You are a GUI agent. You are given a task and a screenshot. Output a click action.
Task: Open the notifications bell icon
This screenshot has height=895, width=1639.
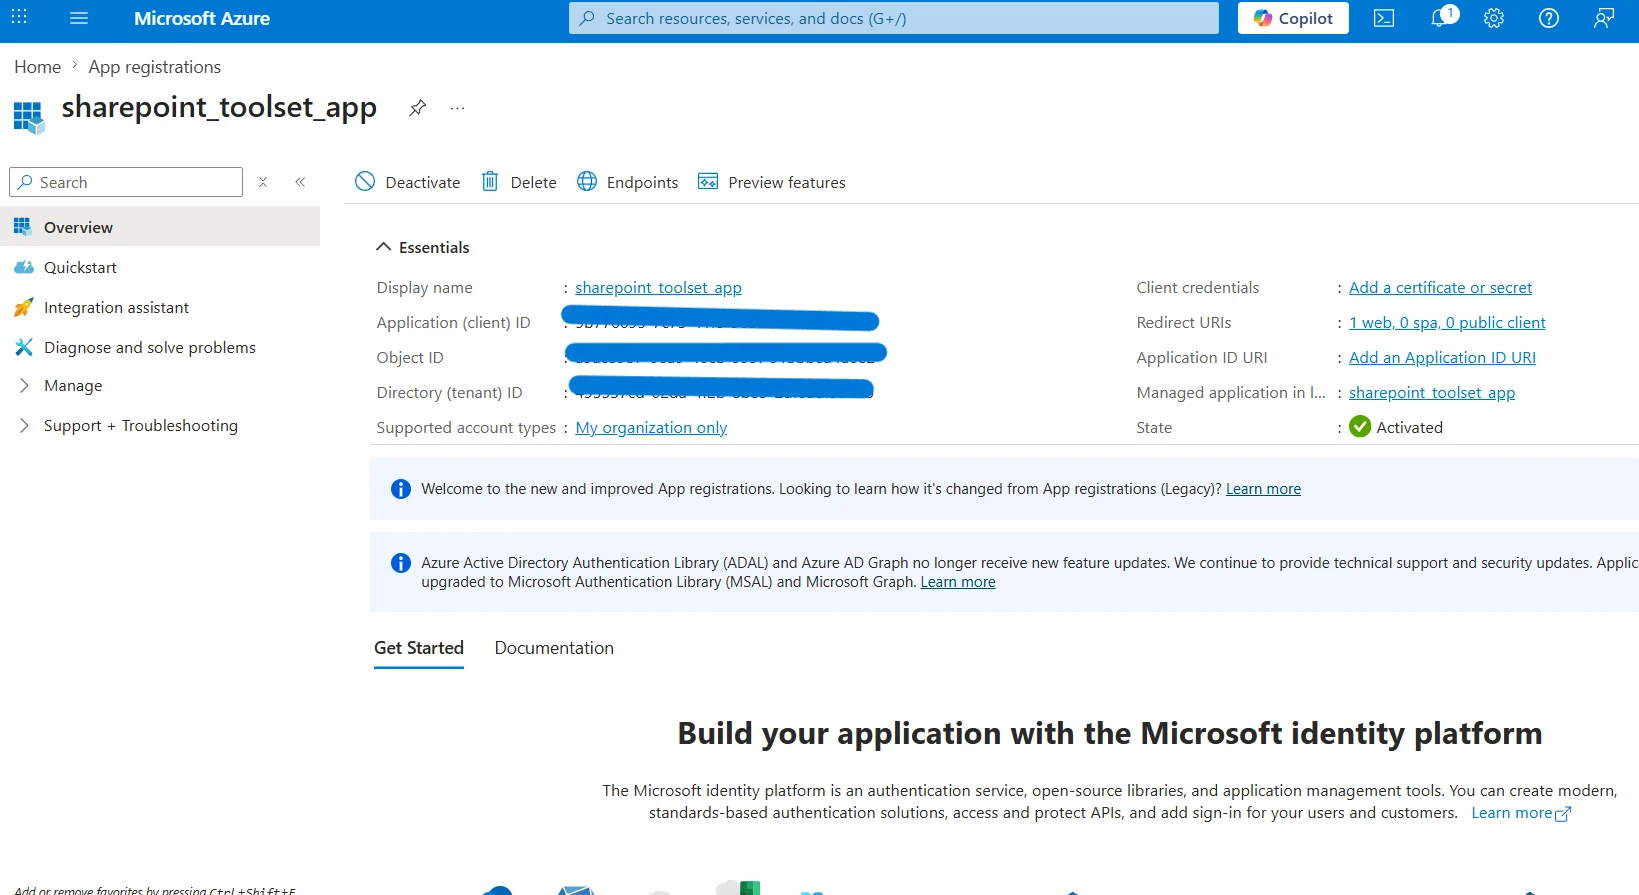[1440, 18]
